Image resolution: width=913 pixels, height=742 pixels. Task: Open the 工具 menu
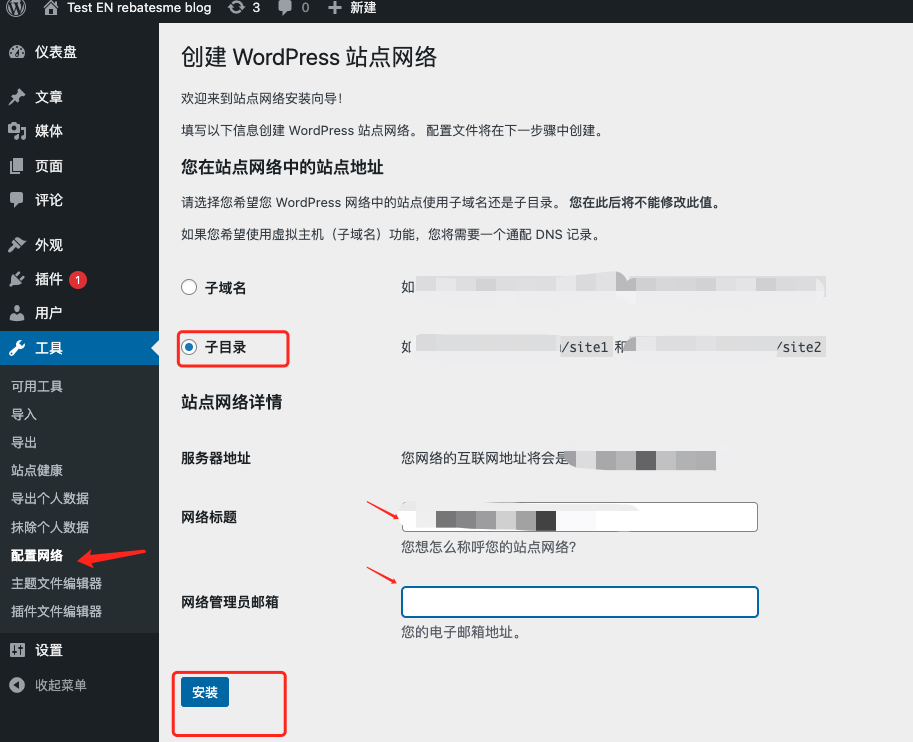click(x=79, y=348)
